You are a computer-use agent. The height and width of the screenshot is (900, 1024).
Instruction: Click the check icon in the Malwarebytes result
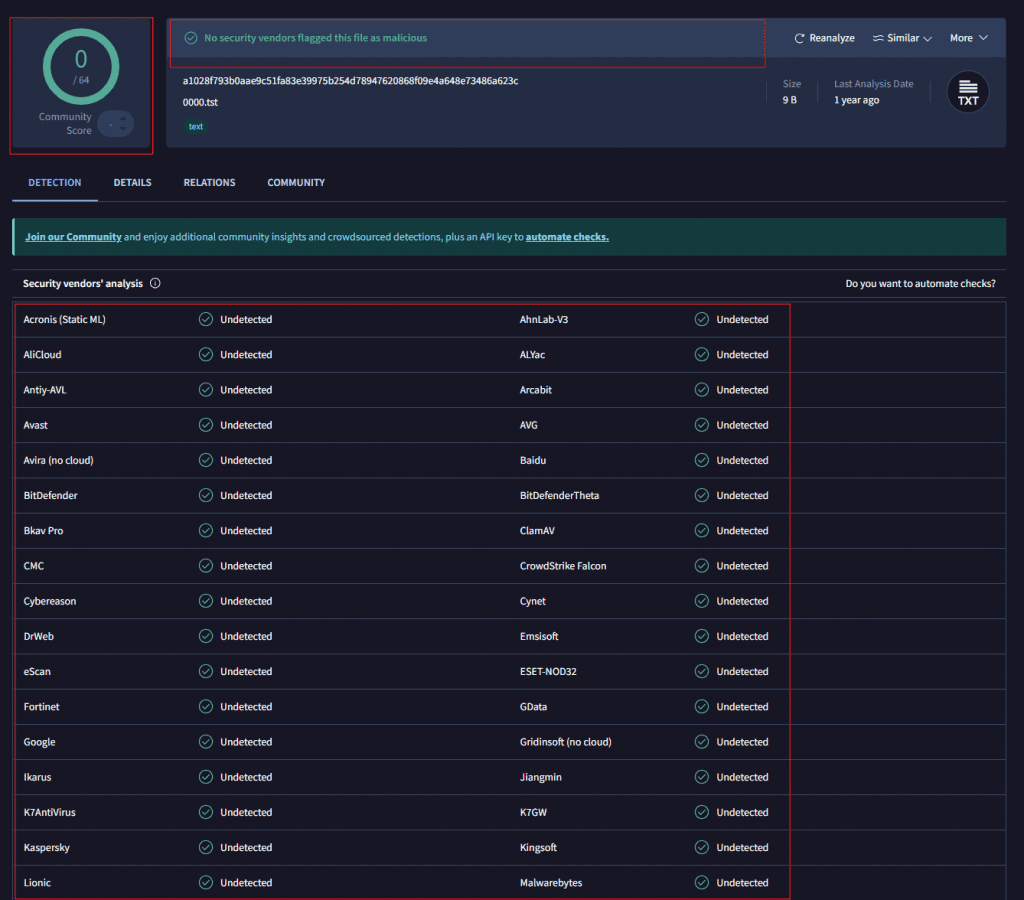(702, 883)
